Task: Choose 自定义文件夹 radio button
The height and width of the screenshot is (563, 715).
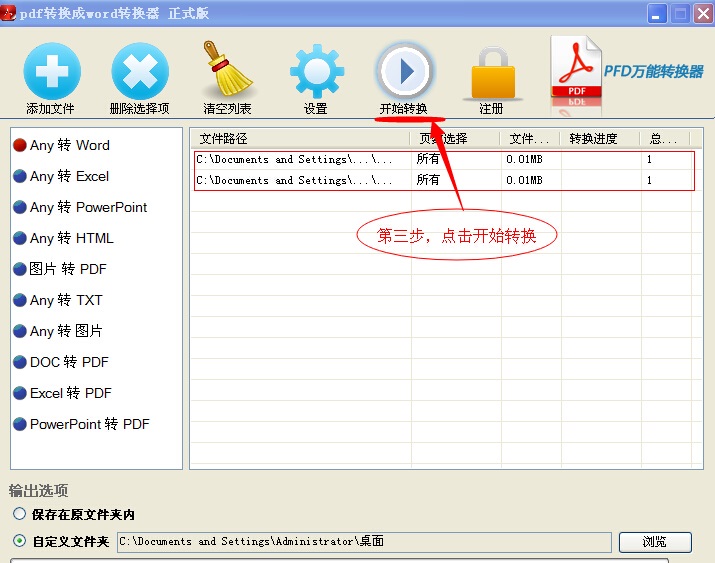Action: (19, 541)
